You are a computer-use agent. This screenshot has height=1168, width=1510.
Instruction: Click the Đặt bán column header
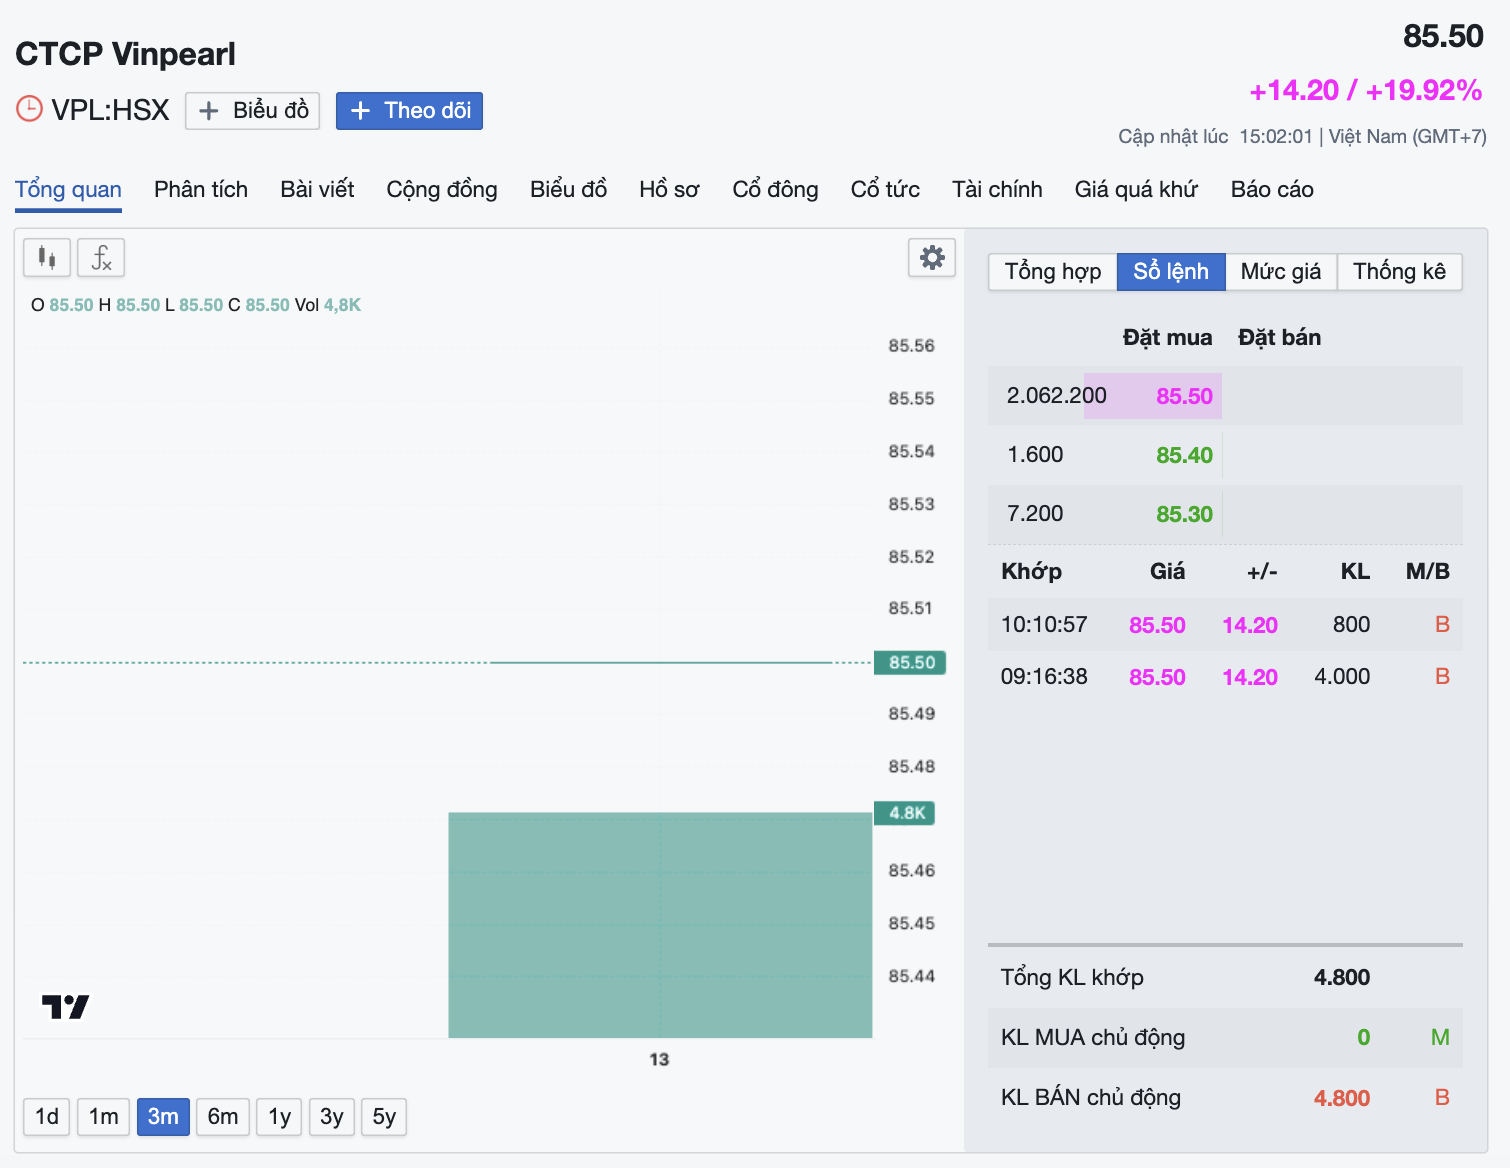click(1279, 338)
